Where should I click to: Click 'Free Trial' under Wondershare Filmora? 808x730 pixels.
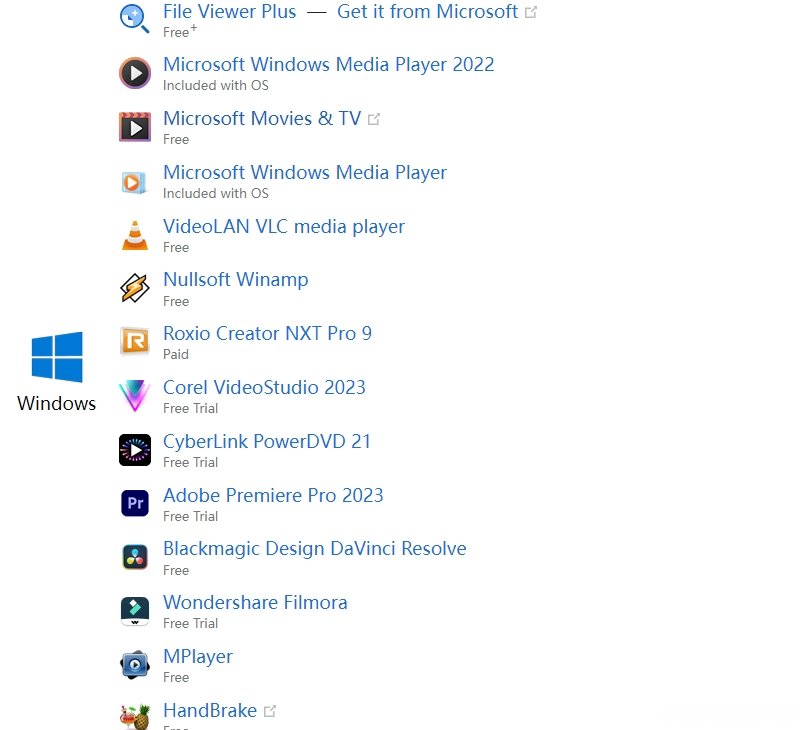pos(191,624)
